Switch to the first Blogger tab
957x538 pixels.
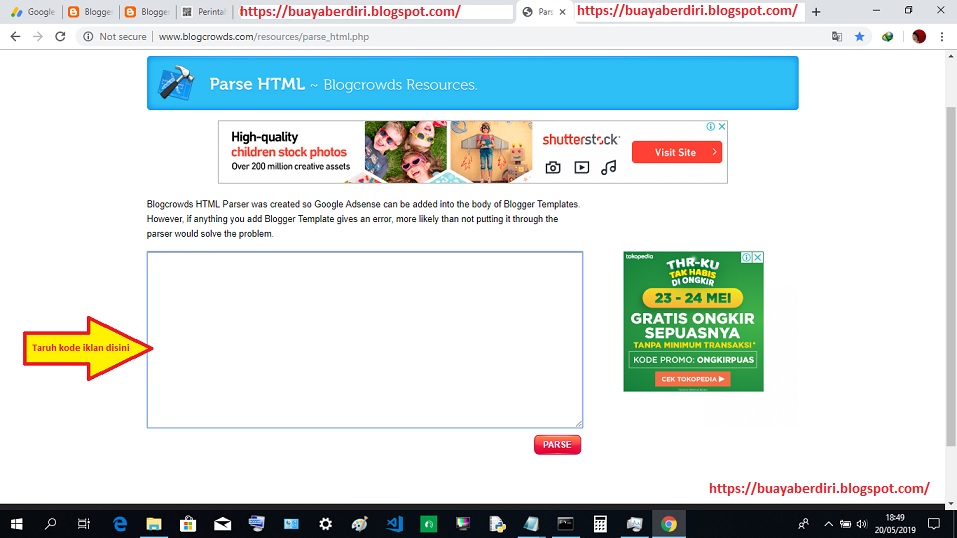click(90, 12)
